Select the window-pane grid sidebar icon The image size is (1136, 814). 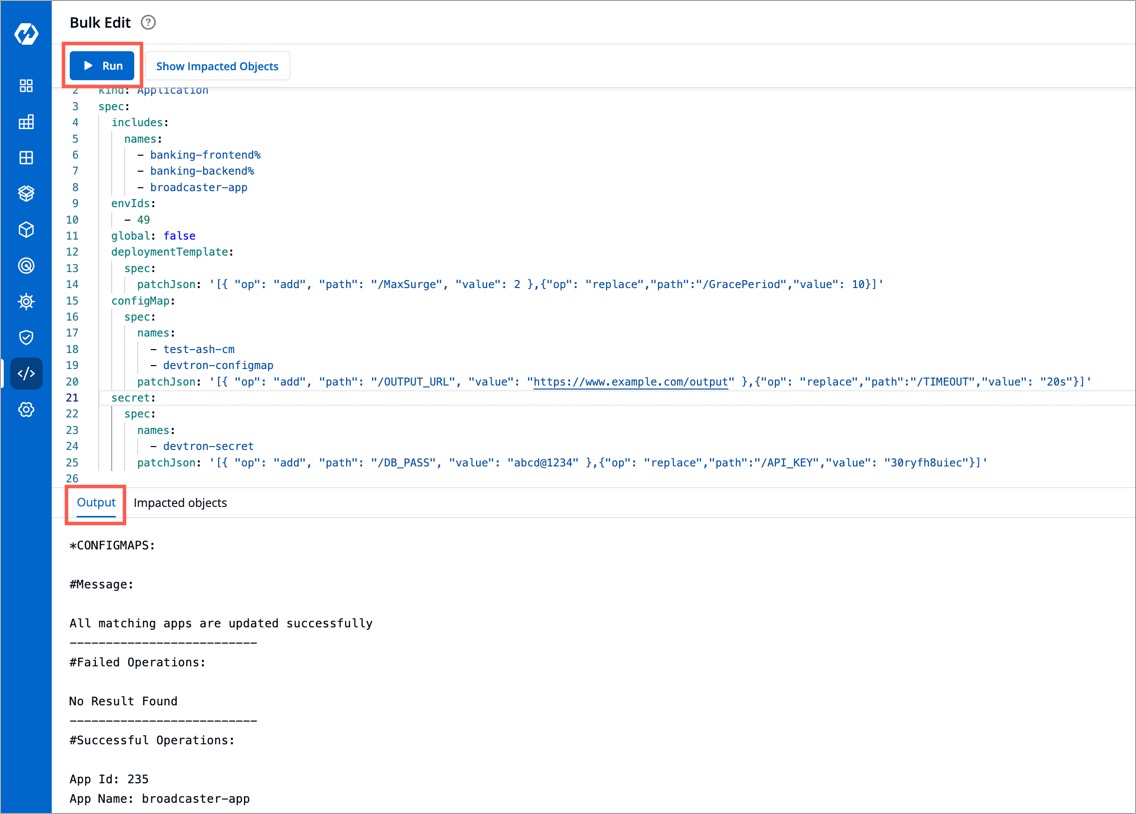pos(26,158)
